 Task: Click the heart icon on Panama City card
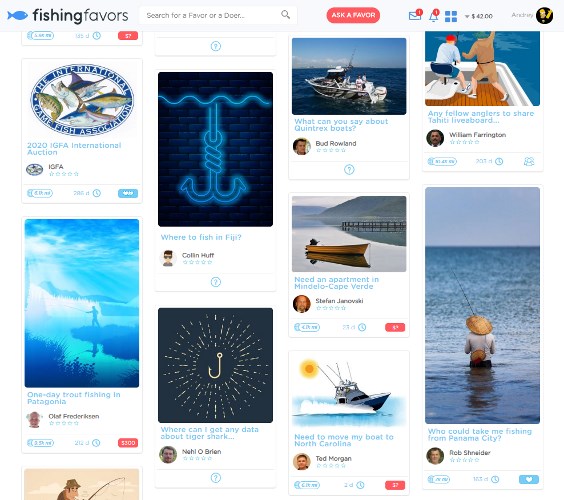pos(529,479)
